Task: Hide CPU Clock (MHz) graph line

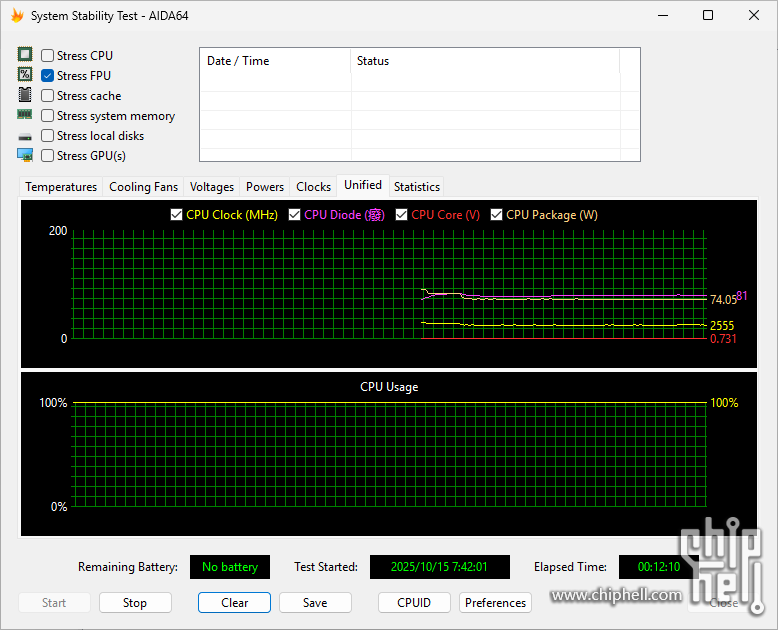Action: coord(177,215)
